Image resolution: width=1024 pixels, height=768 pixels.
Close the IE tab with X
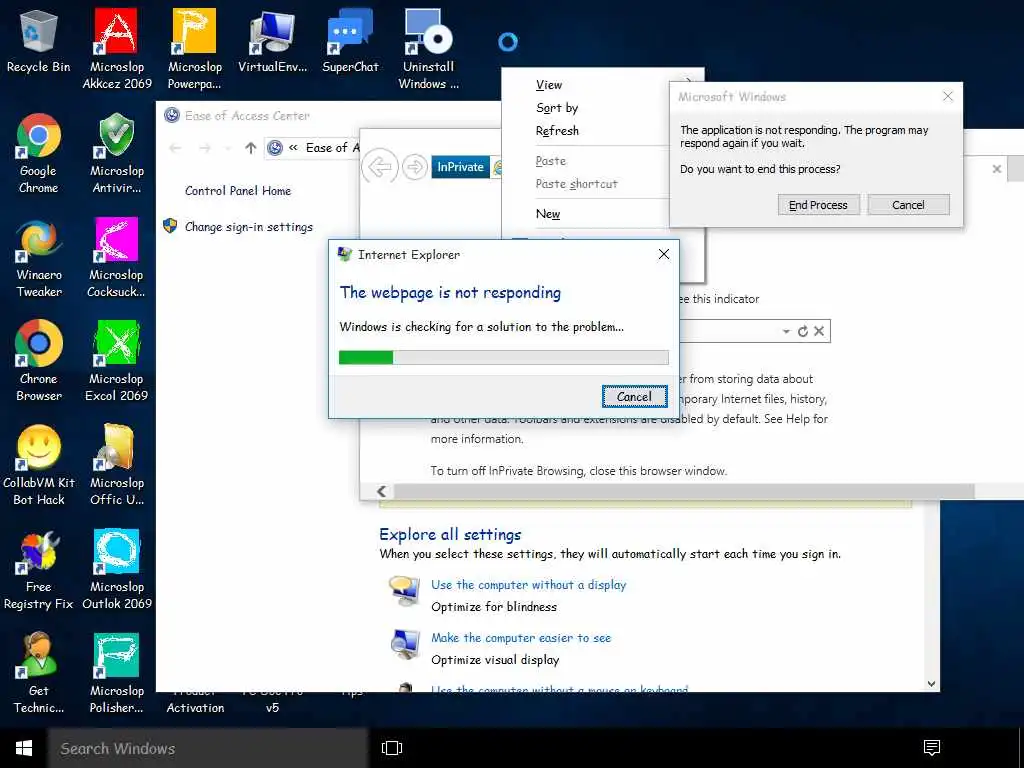point(997,168)
